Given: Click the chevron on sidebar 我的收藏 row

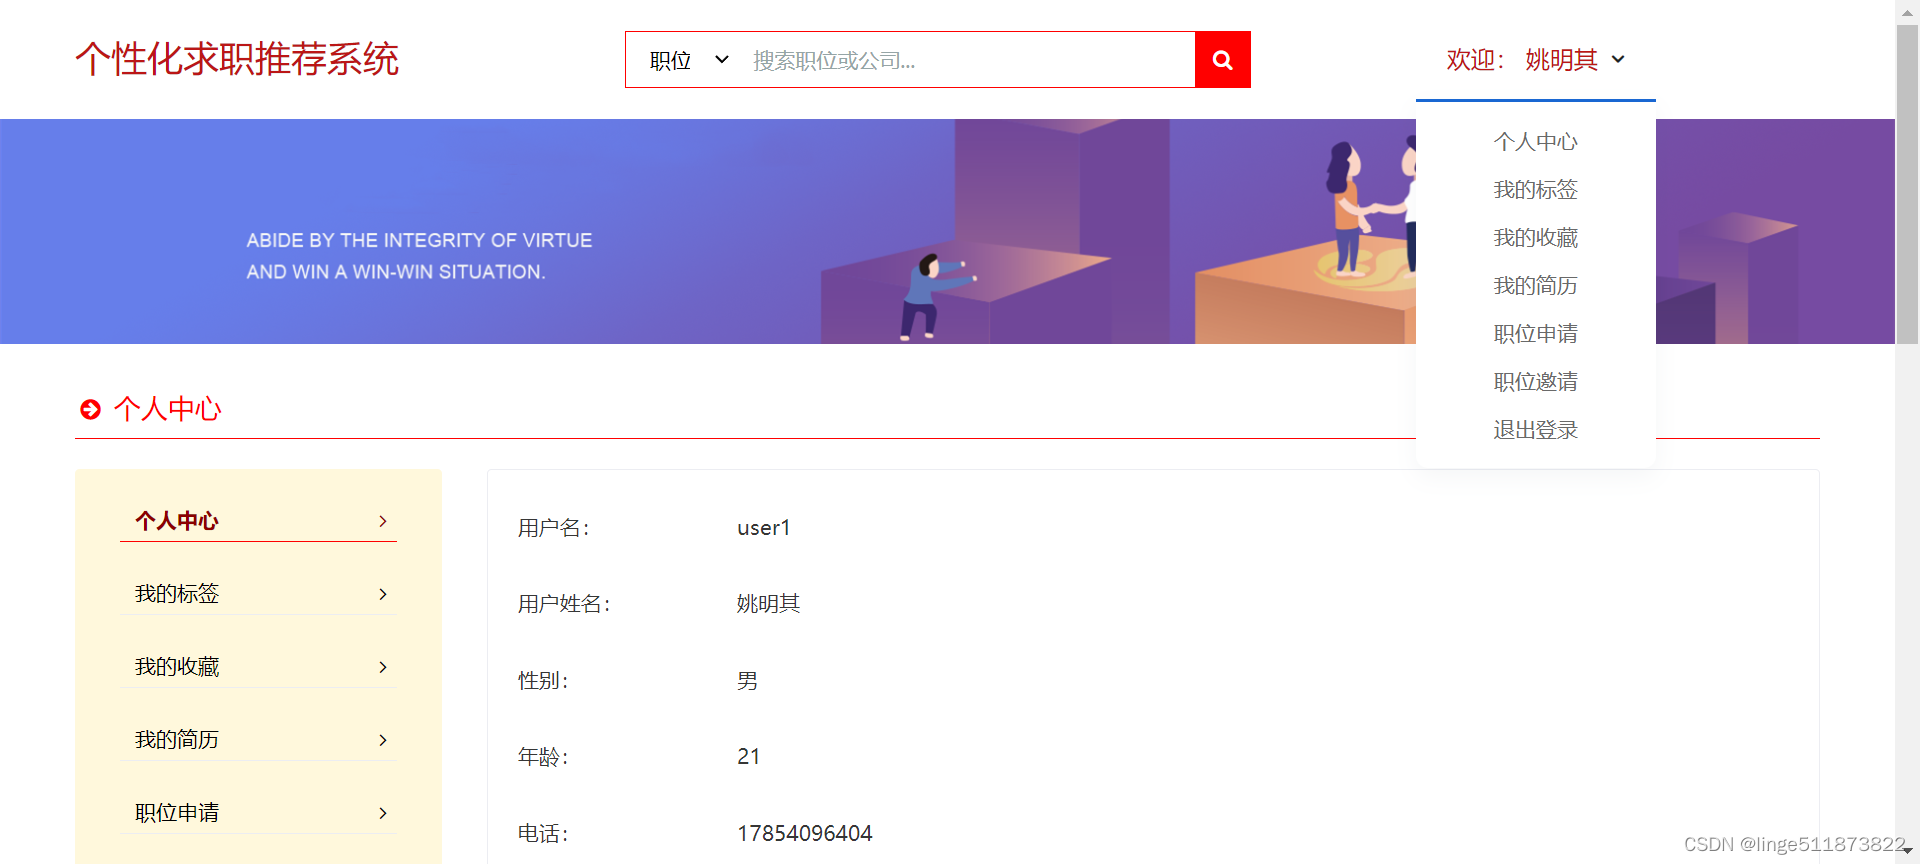Looking at the screenshot, I should 383,667.
